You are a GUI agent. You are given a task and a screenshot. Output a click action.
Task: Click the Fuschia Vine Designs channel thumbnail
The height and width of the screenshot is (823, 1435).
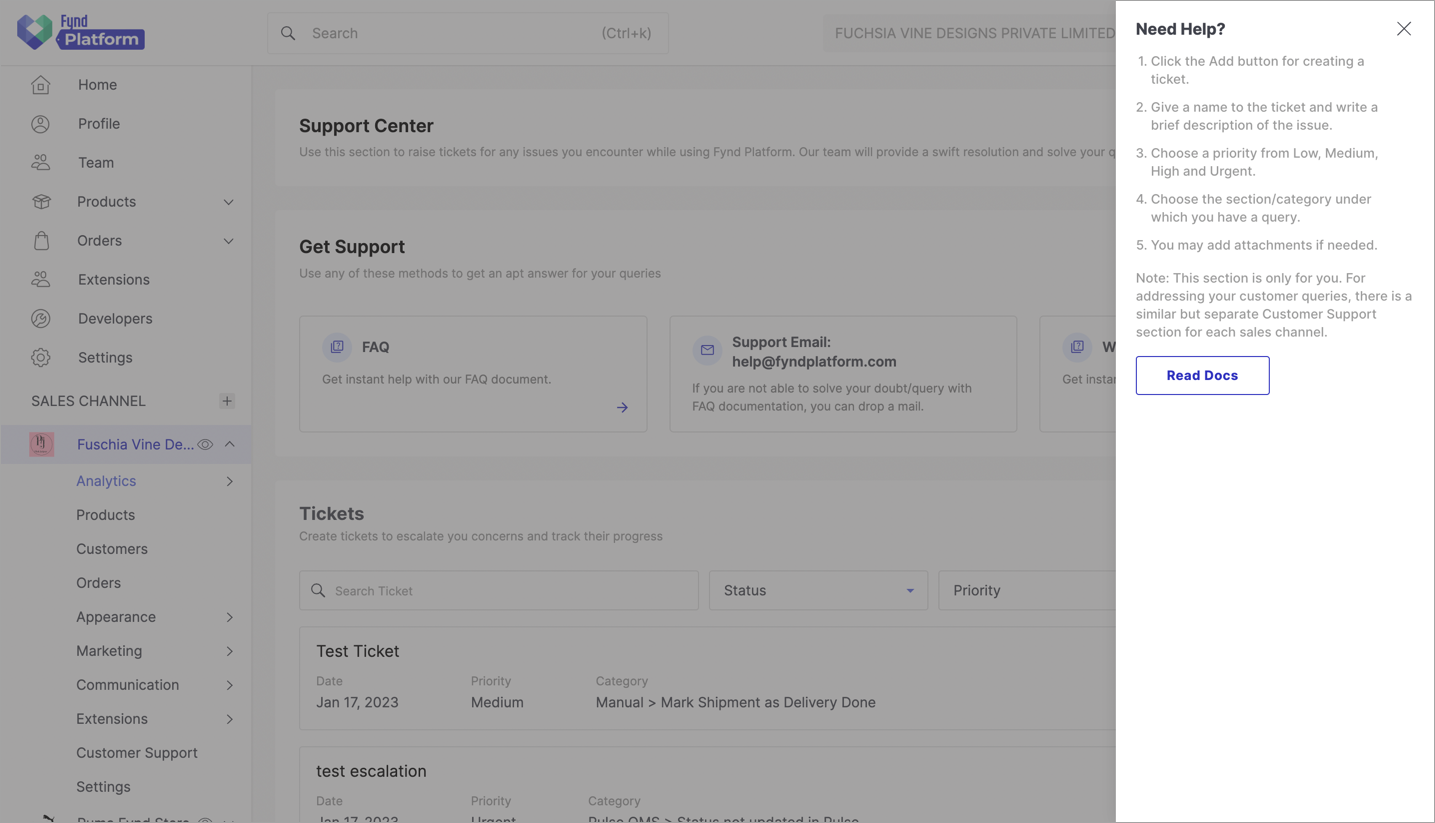click(x=42, y=444)
